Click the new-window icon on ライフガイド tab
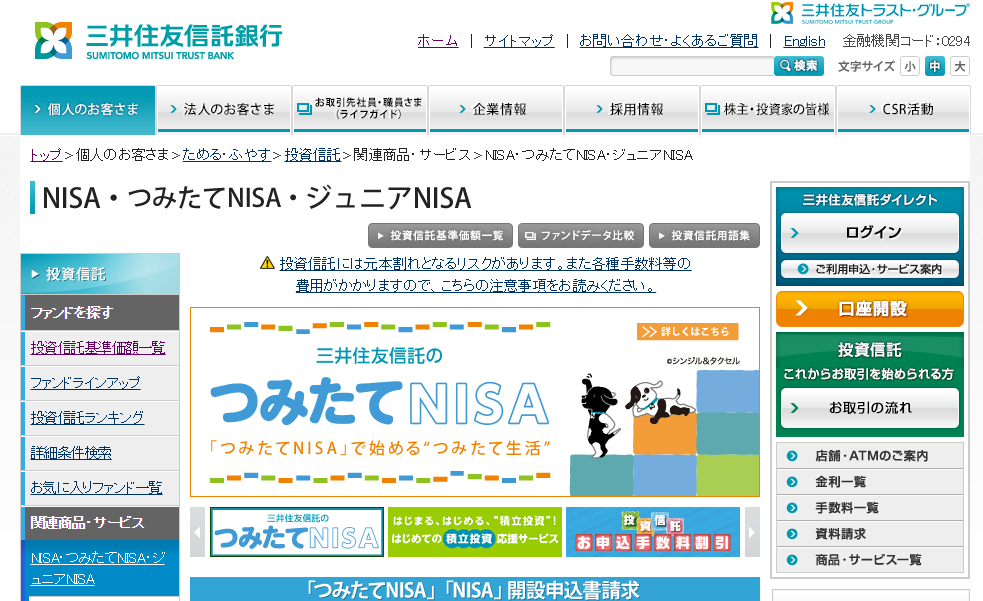 (304, 109)
